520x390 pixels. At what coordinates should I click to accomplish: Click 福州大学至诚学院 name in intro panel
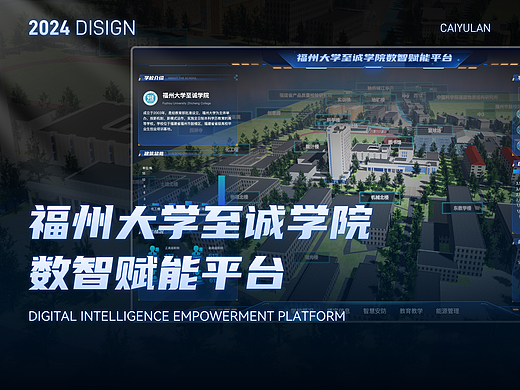pyautogui.click(x=186, y=95)
